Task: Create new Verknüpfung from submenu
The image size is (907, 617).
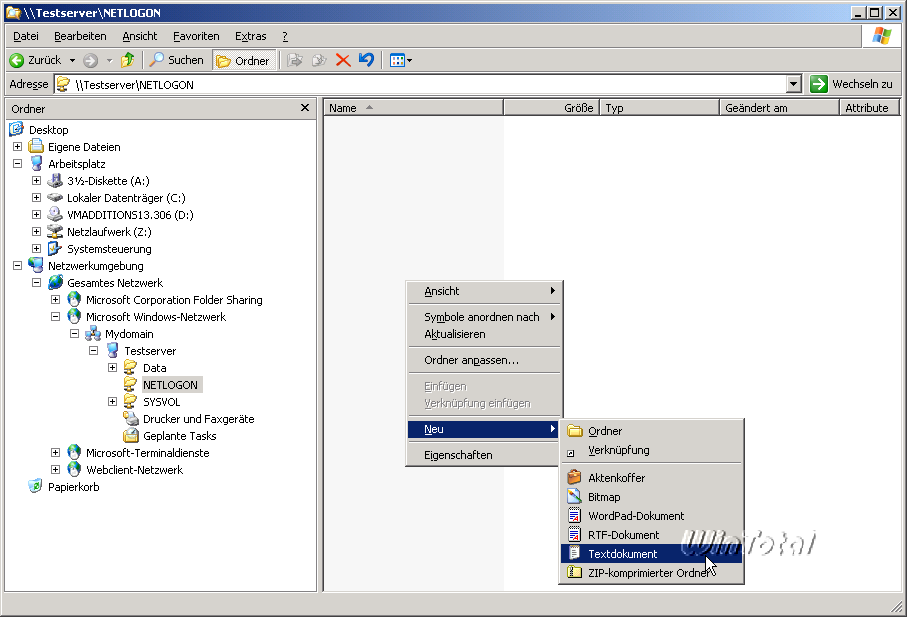Action: coord(651,450)
